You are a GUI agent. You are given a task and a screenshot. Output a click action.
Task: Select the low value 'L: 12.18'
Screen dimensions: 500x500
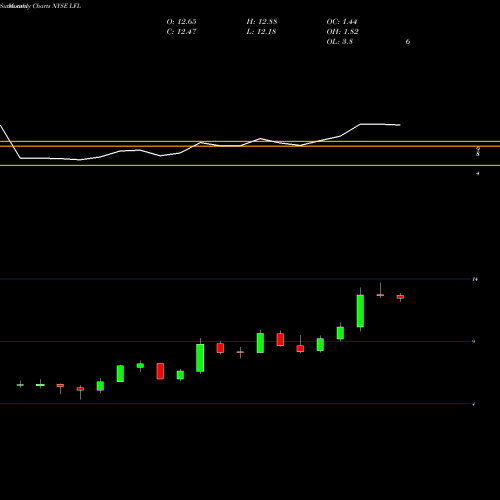click(261, 32)
